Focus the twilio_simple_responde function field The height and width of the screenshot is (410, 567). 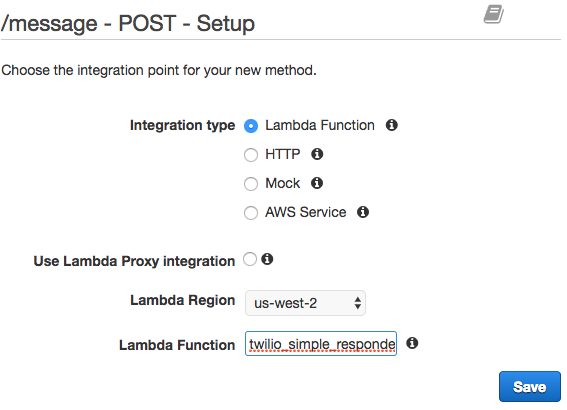[x=321, y=343]
